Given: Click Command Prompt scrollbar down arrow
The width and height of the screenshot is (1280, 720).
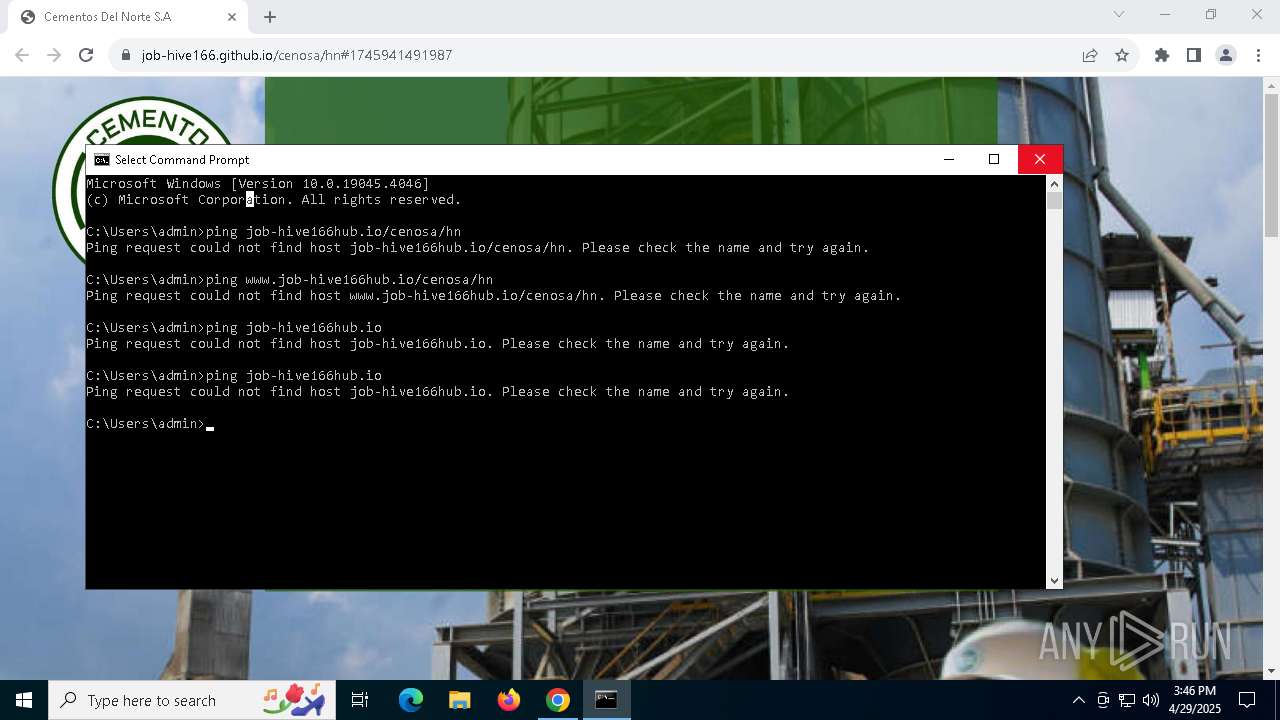Looking at the screenshot, I should [1054, 580].
